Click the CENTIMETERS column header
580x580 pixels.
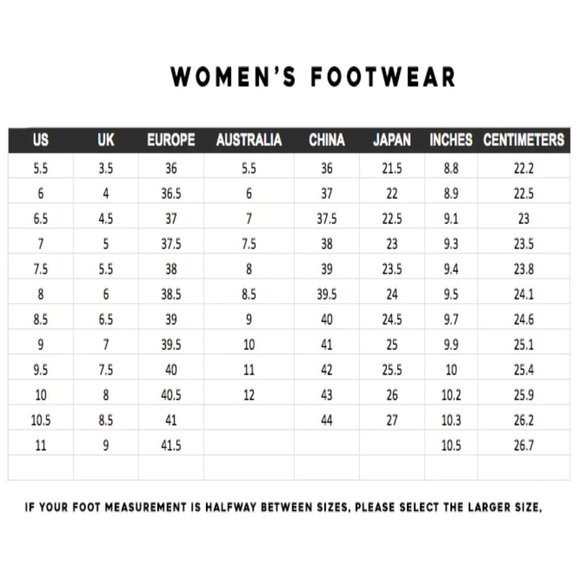tap(524, 140)
